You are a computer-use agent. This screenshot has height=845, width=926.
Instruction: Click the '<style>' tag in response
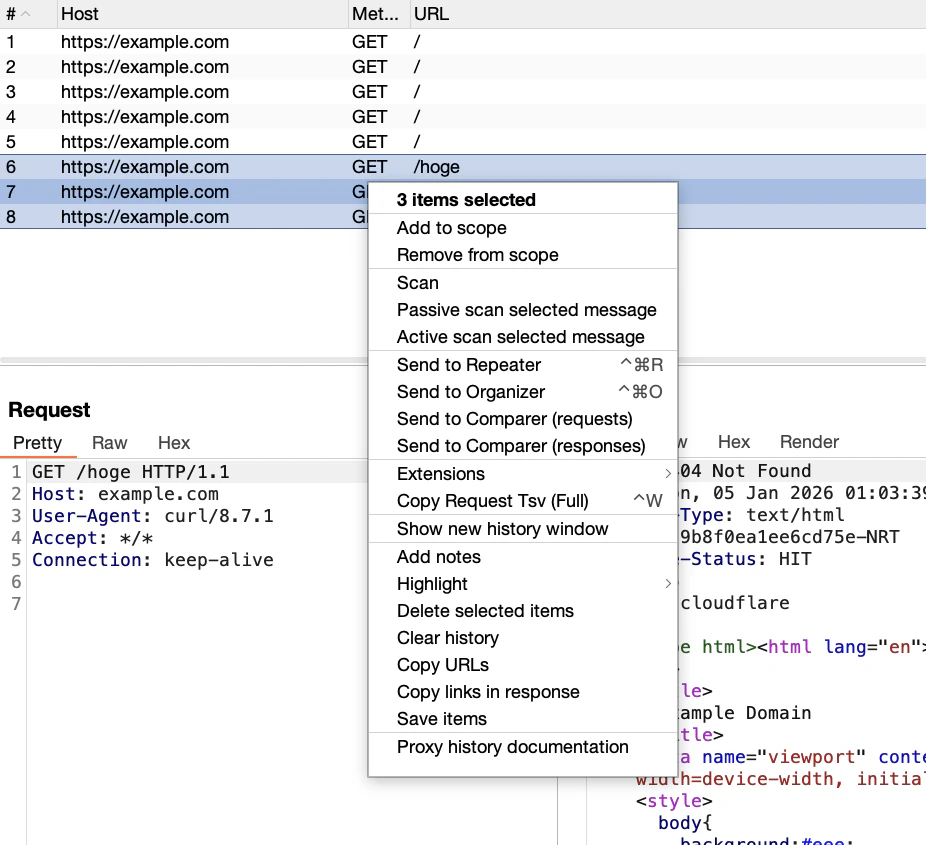click(674, 801)
